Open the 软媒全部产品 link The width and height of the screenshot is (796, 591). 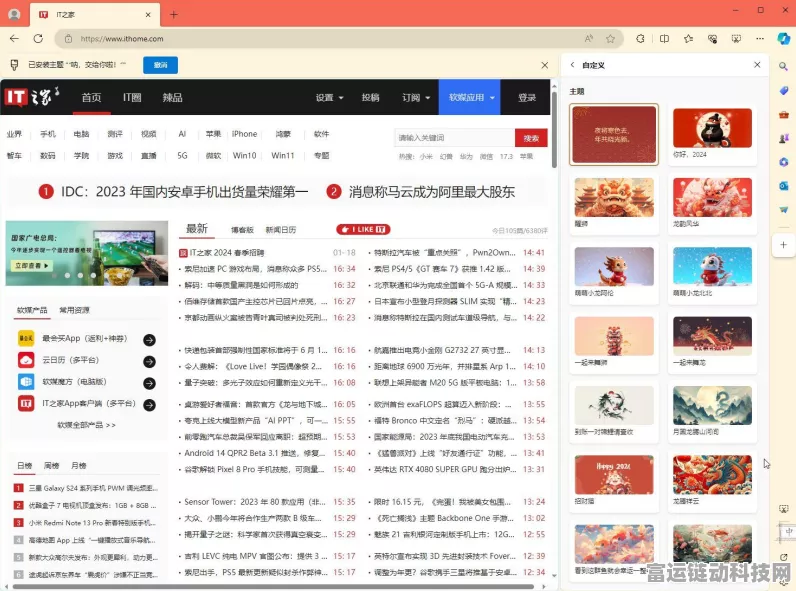pos(86,424)
